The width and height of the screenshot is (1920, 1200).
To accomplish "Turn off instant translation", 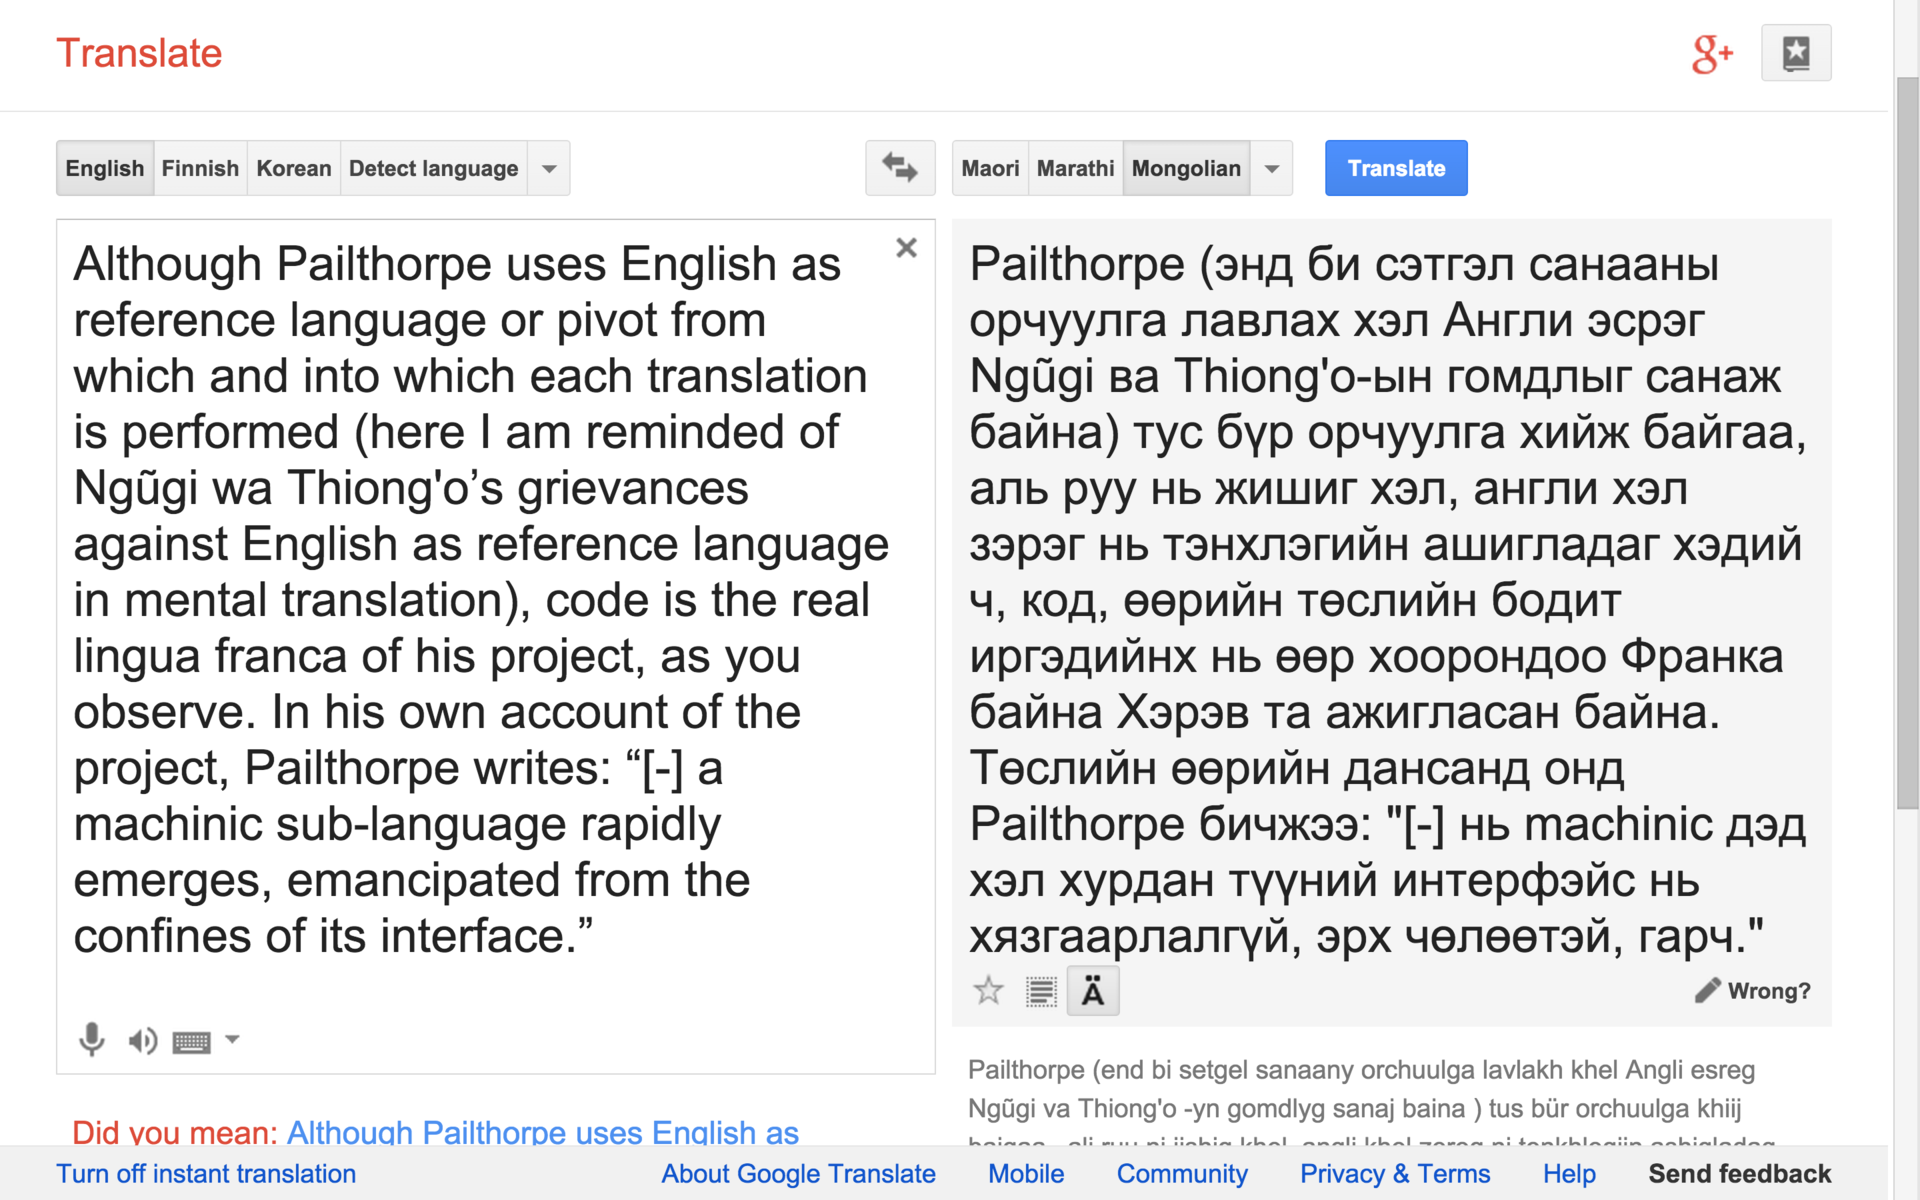I will coord(206,1173).
